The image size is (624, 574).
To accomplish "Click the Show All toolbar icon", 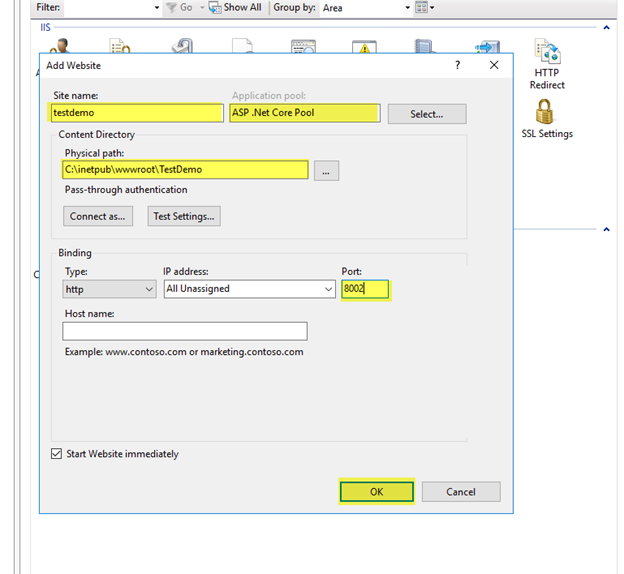I will (x=234, y=7).
